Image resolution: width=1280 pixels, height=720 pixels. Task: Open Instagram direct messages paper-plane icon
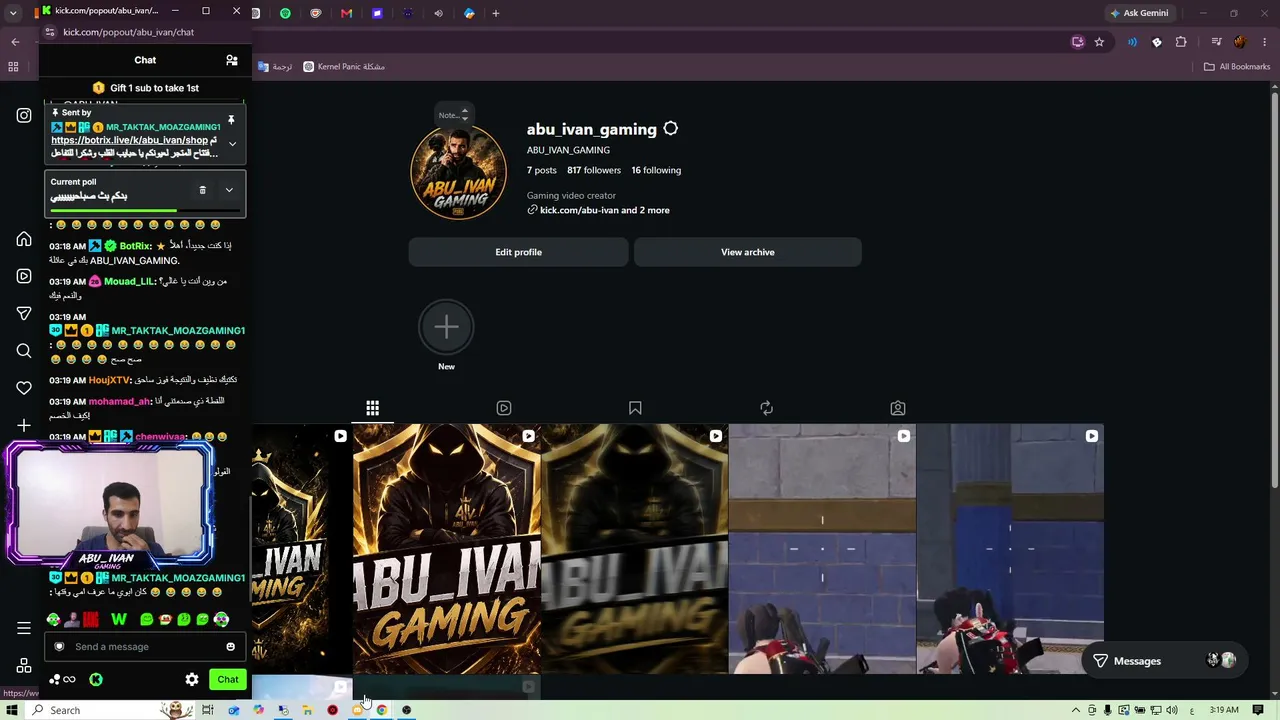[24, 313]
